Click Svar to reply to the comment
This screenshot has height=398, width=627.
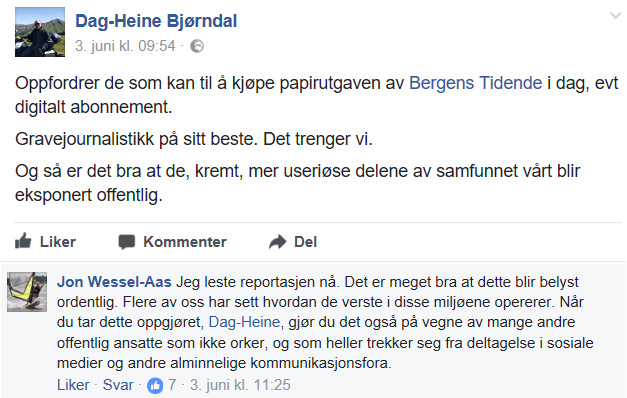coord(118,385)
